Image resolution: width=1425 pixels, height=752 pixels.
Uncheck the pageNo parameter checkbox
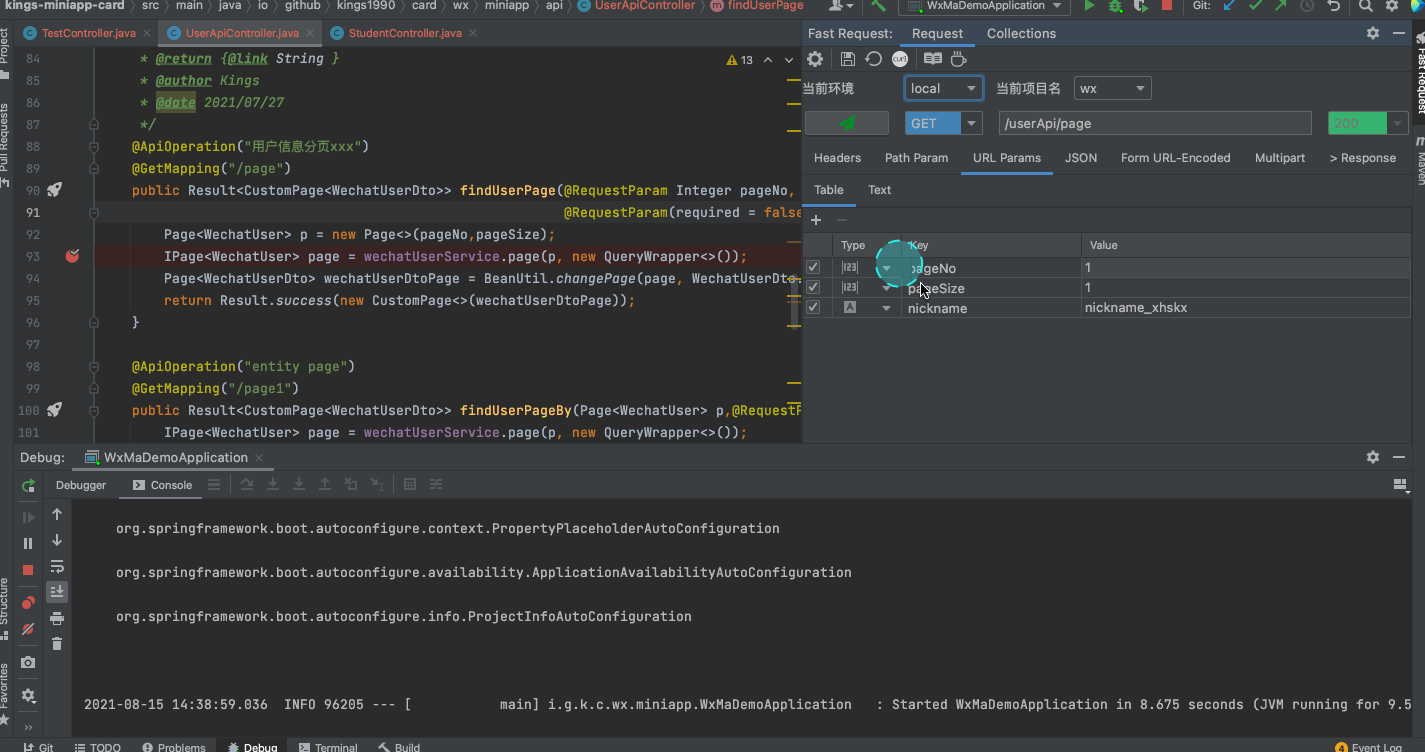pos(813,268)
